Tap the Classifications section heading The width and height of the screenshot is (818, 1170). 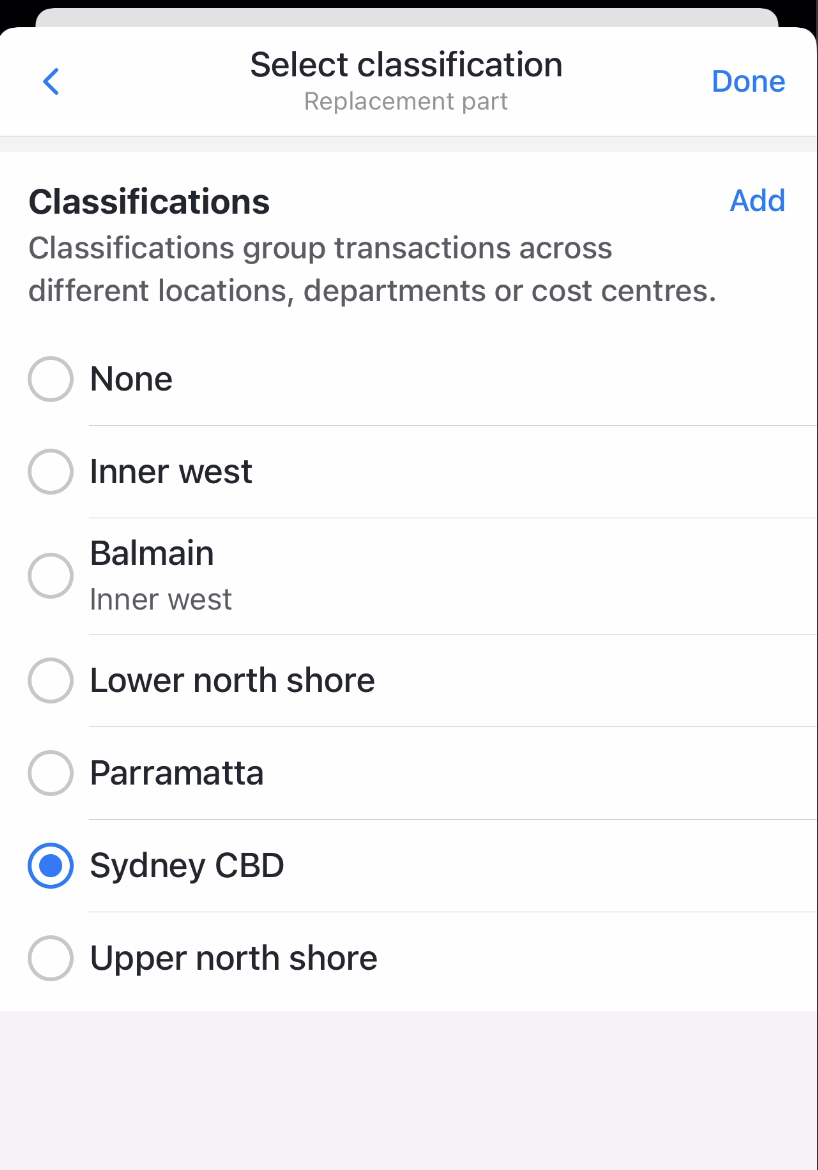coord(148,201)
